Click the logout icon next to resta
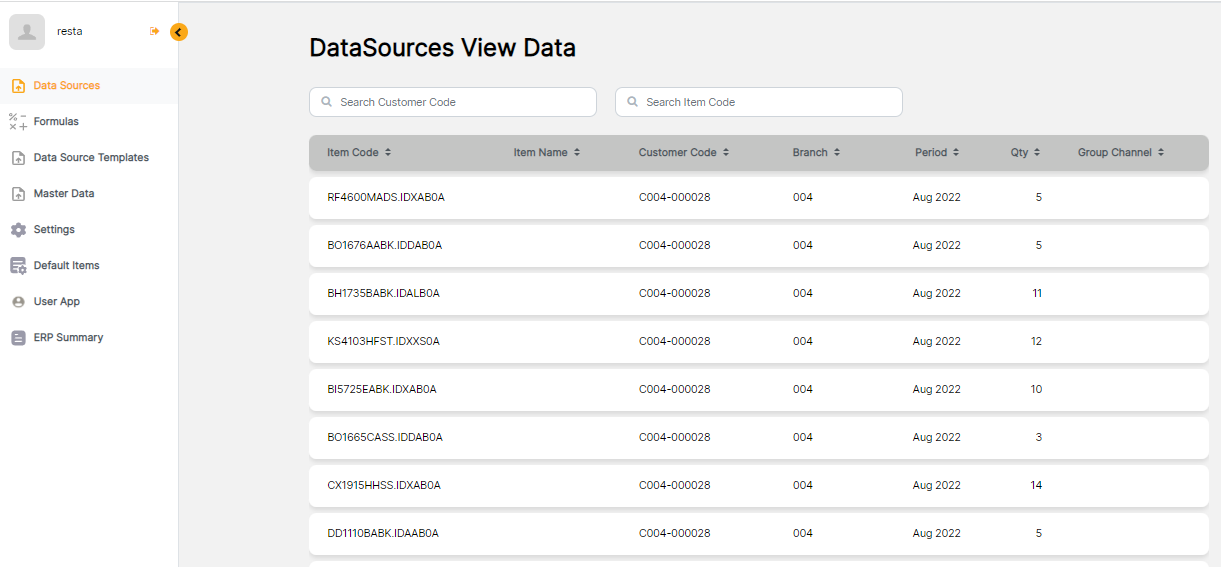The width and height of the screenshot is (1221, 567). pos(154,32)
